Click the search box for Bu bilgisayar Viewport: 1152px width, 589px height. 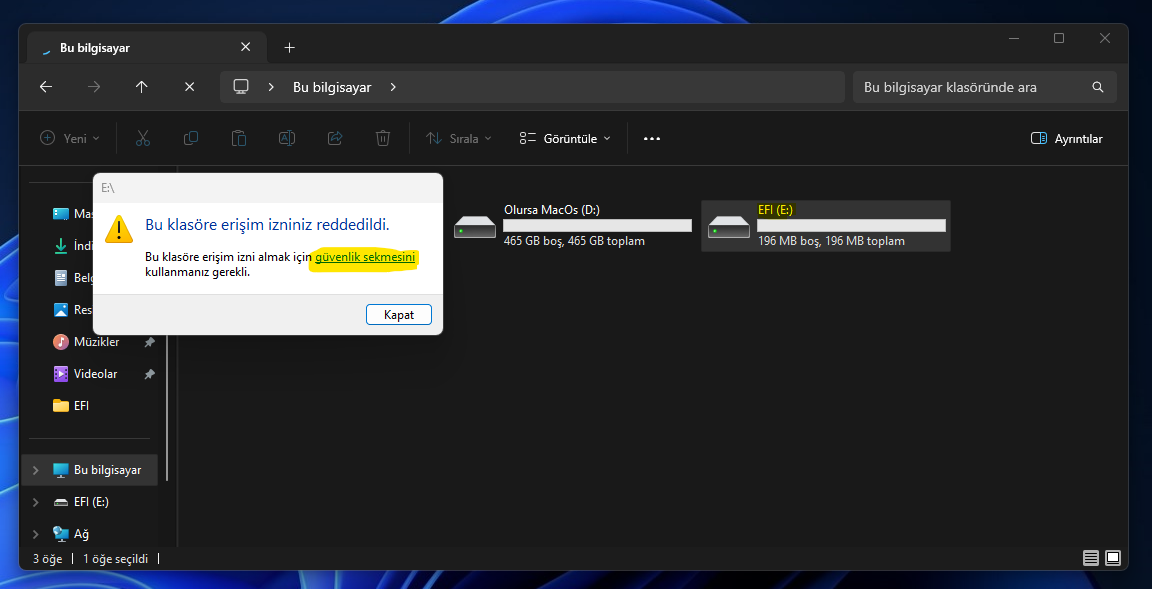(975, 87)
